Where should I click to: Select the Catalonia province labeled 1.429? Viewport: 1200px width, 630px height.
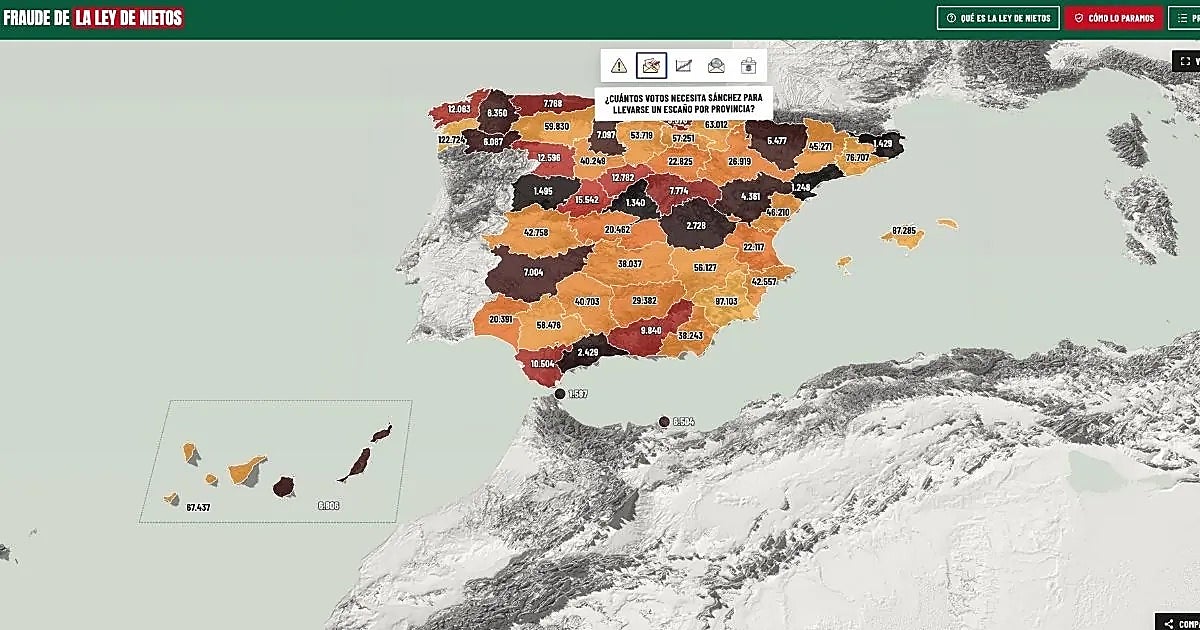[882, 145]
